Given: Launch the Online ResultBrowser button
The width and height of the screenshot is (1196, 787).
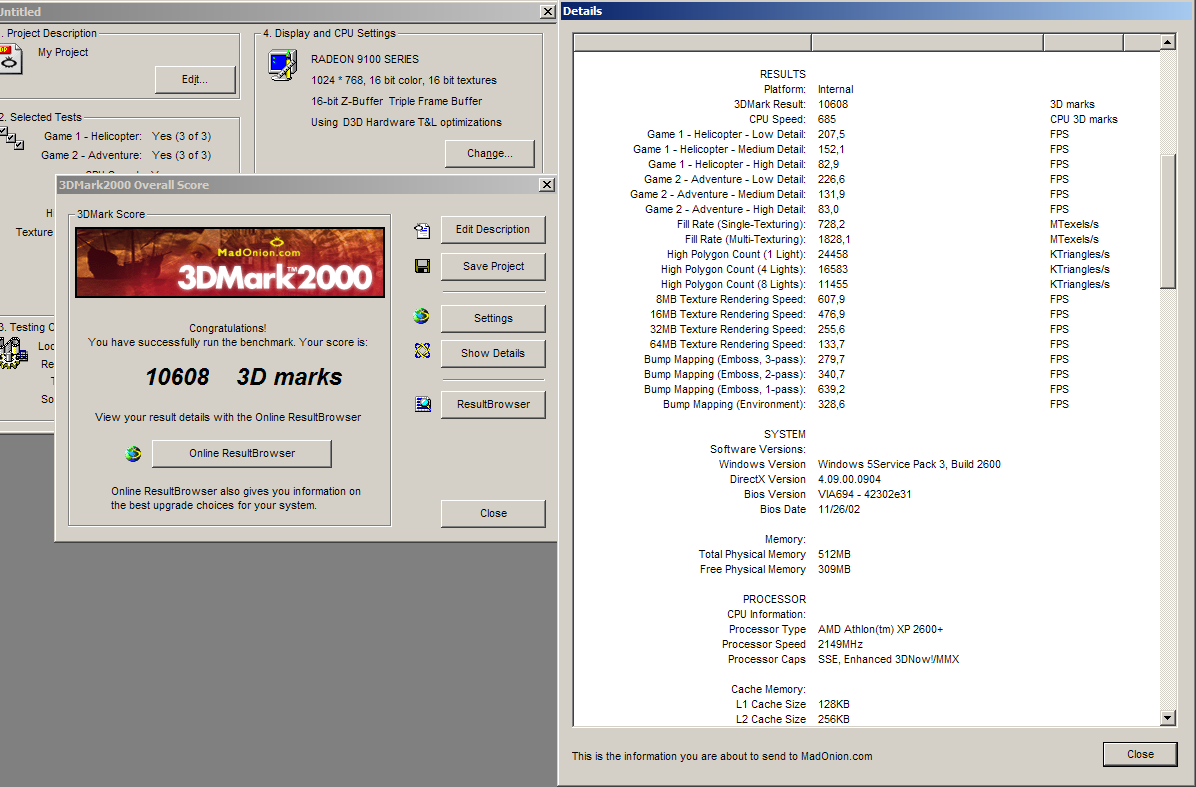Looking at the screenshot, I should pyautogui.click(x=242, y=454).
